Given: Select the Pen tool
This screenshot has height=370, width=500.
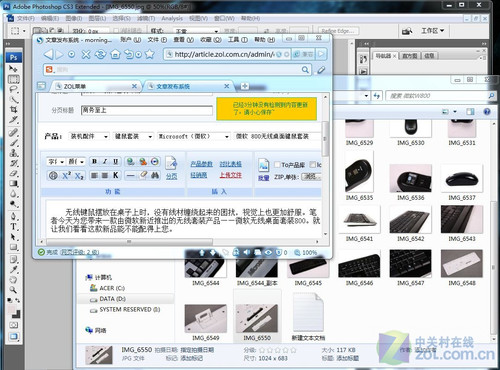Looking at the screenshot, I should pyautogui.click(x=14, y=217).
